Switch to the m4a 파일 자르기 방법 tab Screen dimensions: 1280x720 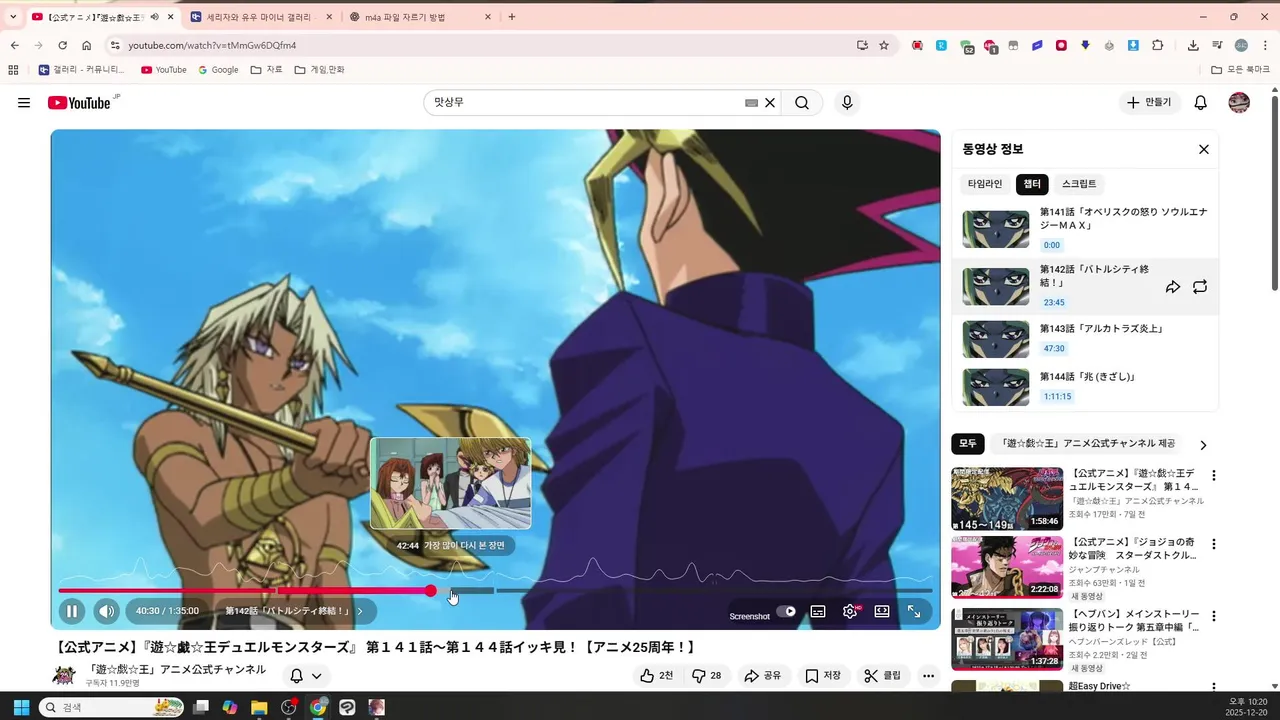[419, 17]
